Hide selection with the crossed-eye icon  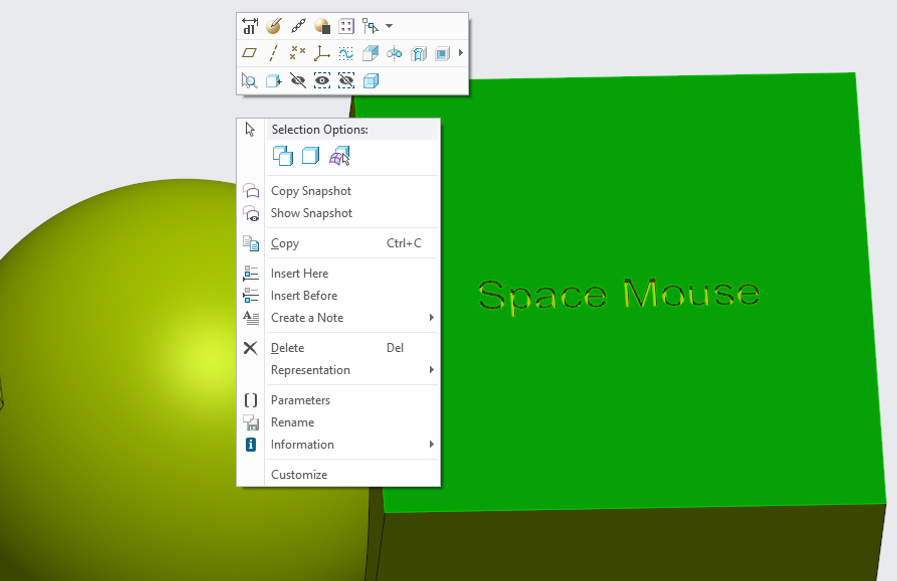tap(297, 81)
